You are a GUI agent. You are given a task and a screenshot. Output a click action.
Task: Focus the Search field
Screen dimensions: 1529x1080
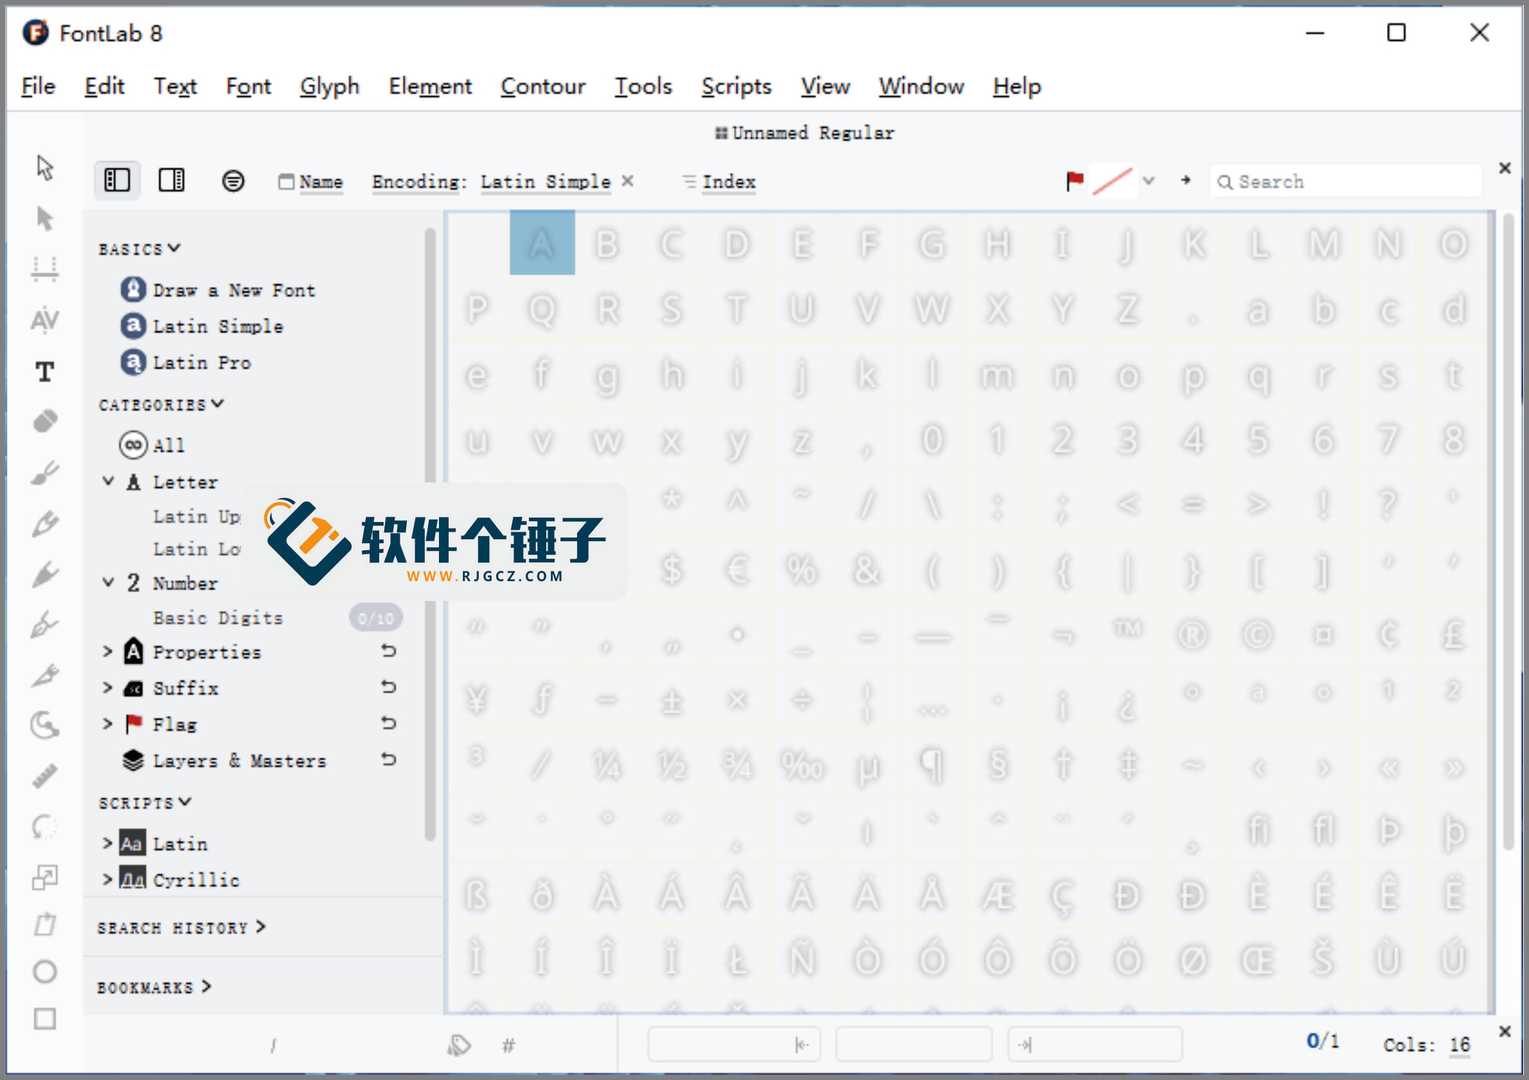(1345, 181)
